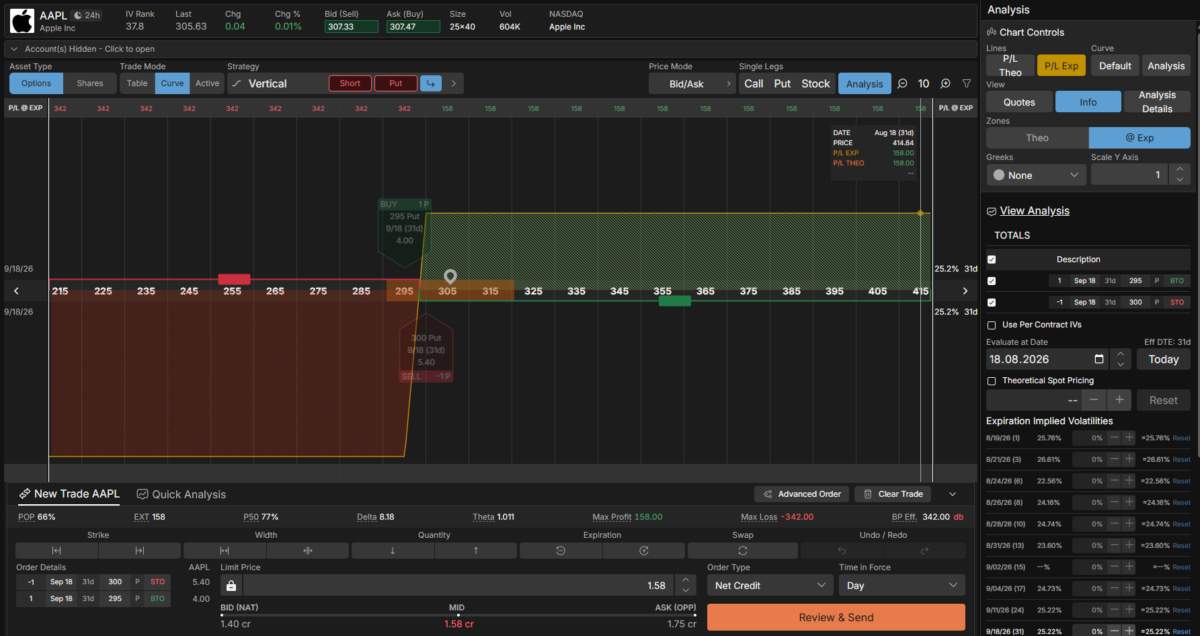The image size is (1200, 636).
Task: Narrow strike left button
Action: (x=57, y=551)
